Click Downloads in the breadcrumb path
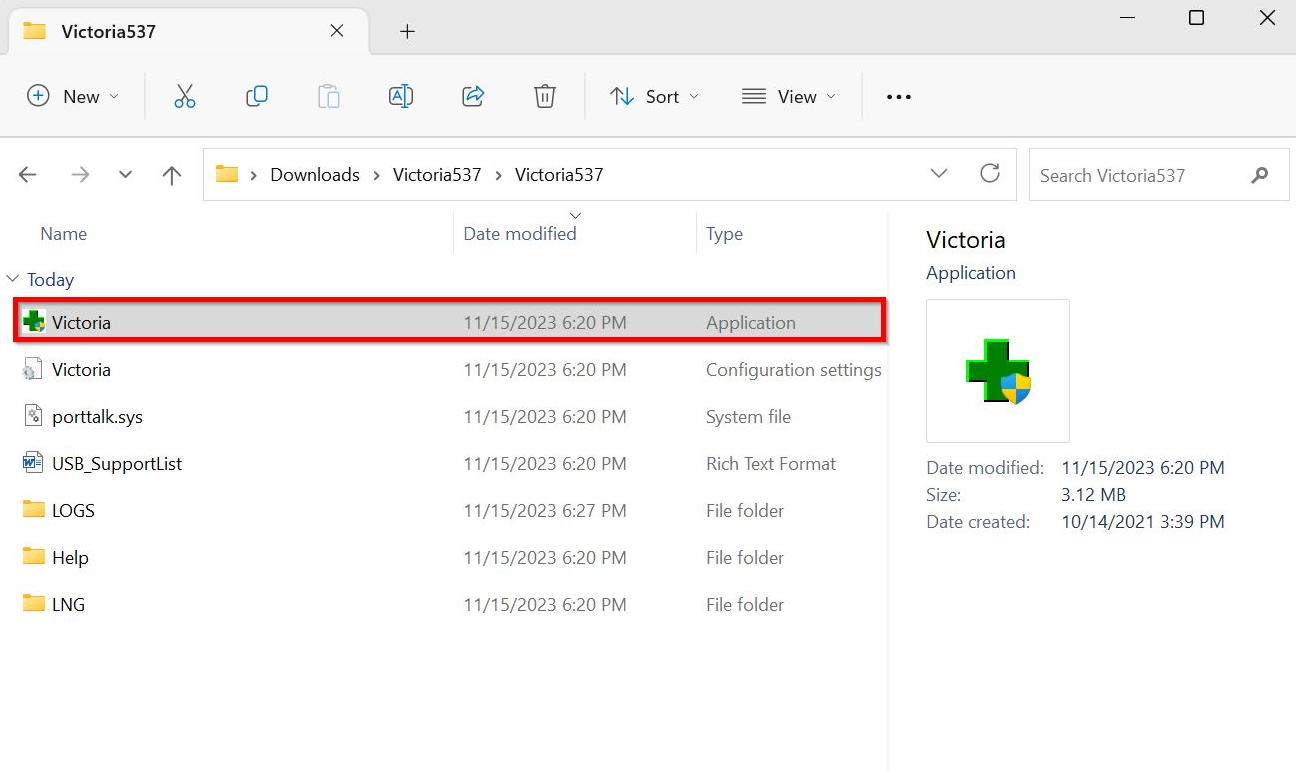1296x772 pixels. tap(315, 175)
